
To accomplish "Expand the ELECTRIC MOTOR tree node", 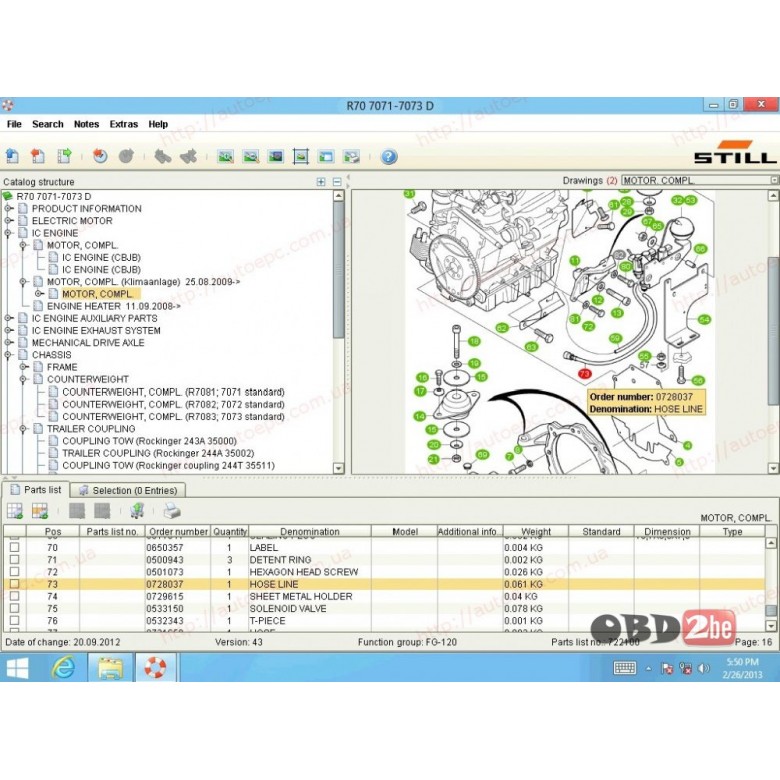I will pyautogui.click(x=8, y=220).
